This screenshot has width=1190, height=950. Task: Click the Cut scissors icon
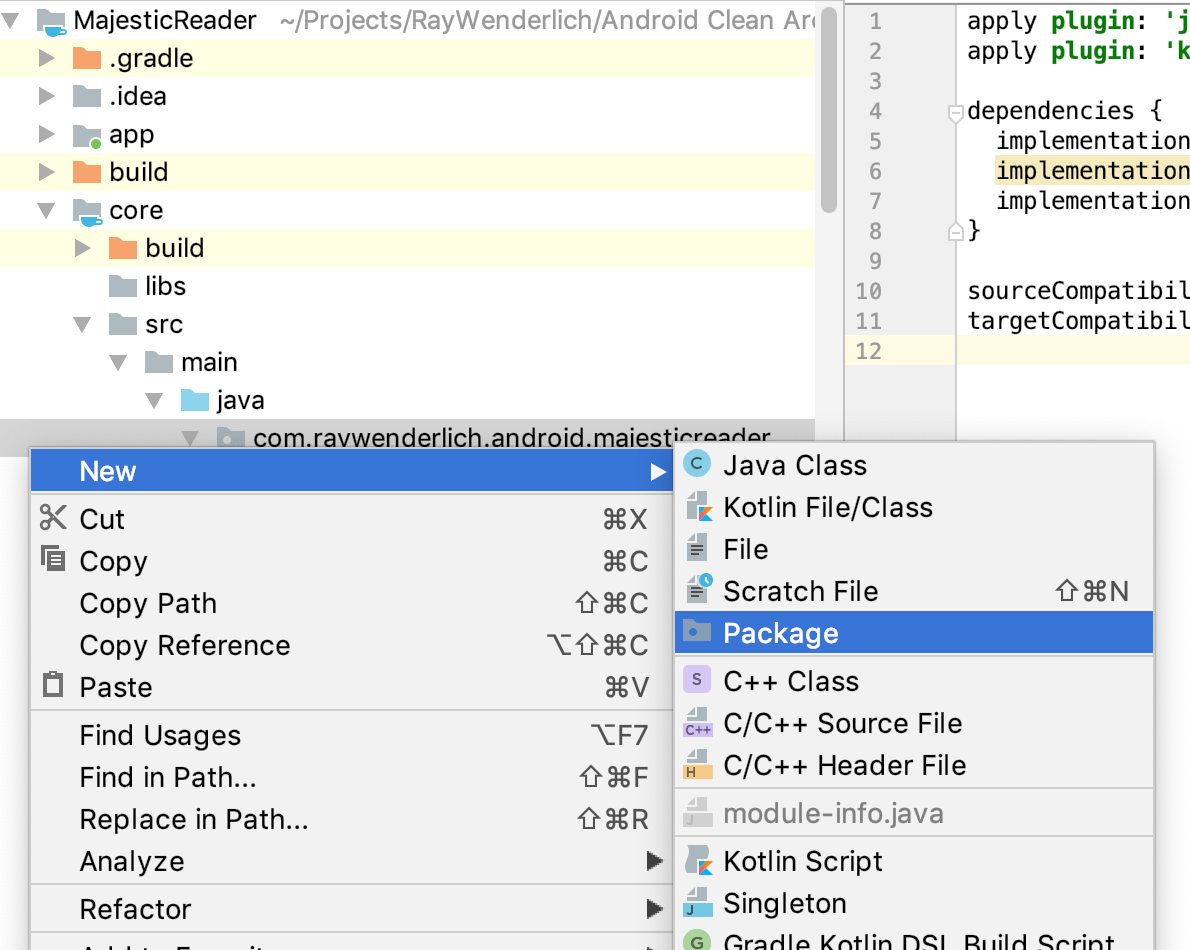pos(53,517)
